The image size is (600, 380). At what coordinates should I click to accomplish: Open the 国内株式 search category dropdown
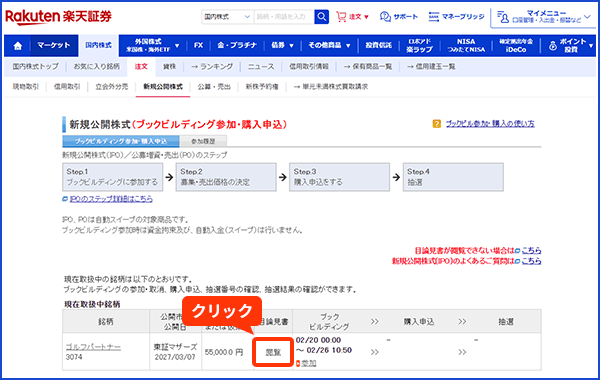pyautogui.click(x=227, y=17)
